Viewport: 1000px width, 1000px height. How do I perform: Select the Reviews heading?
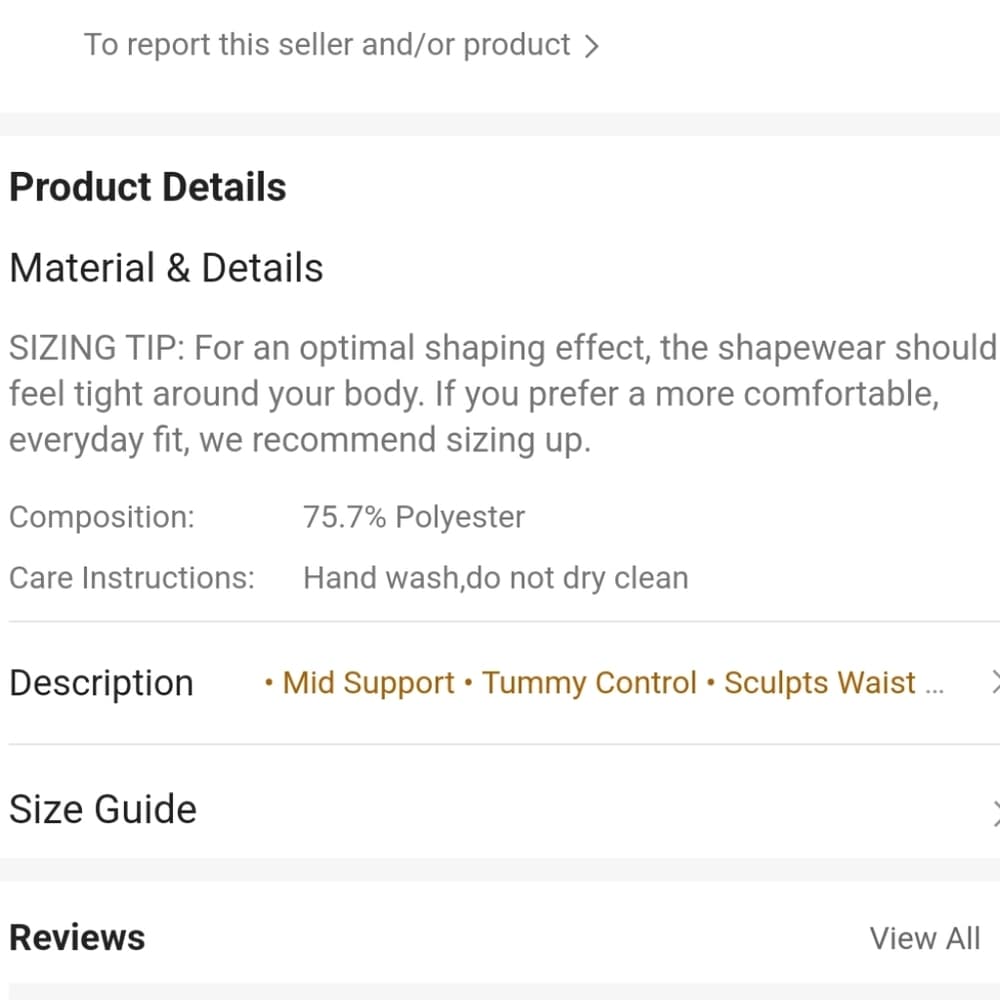[77, 938]
